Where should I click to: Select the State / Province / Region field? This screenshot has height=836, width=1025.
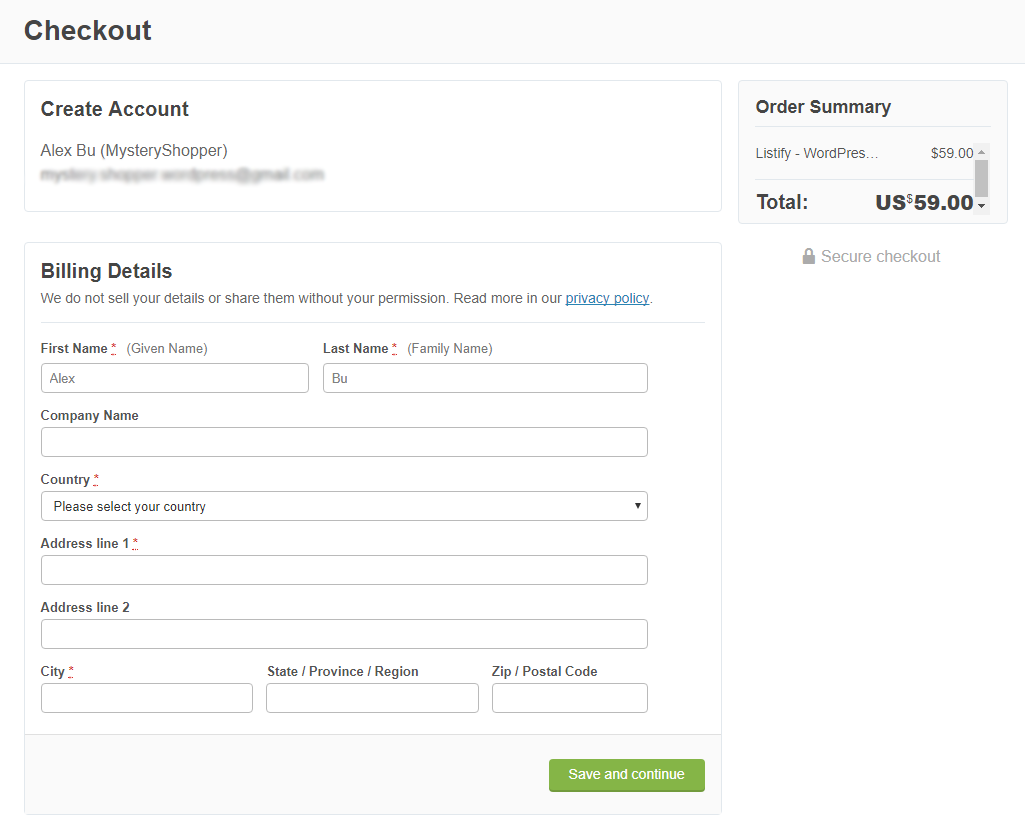click(x=372, y=698)
